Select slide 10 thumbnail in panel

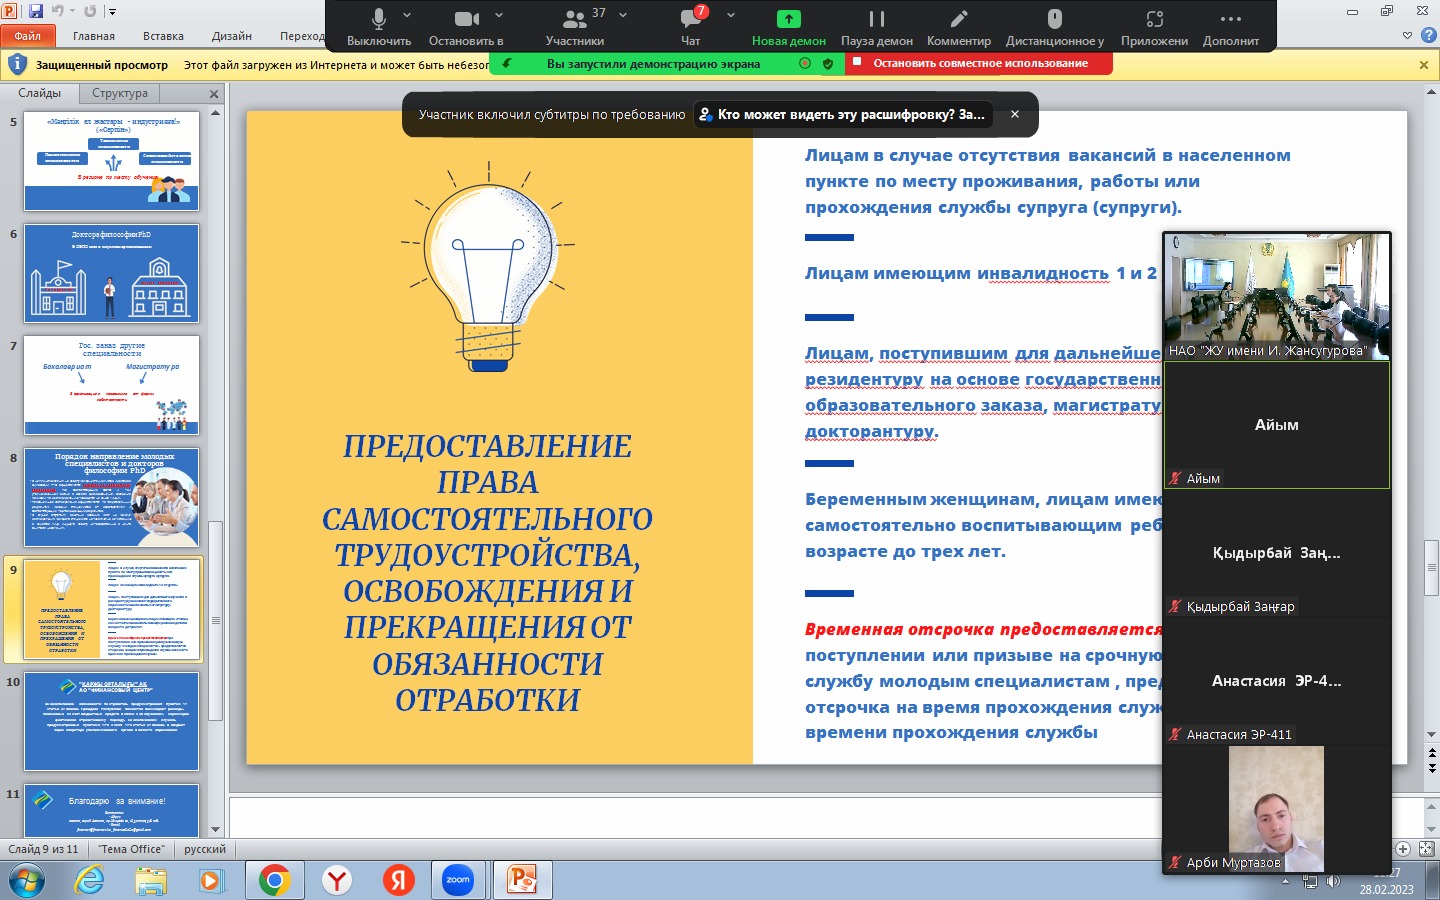click(x=111, y=720)
